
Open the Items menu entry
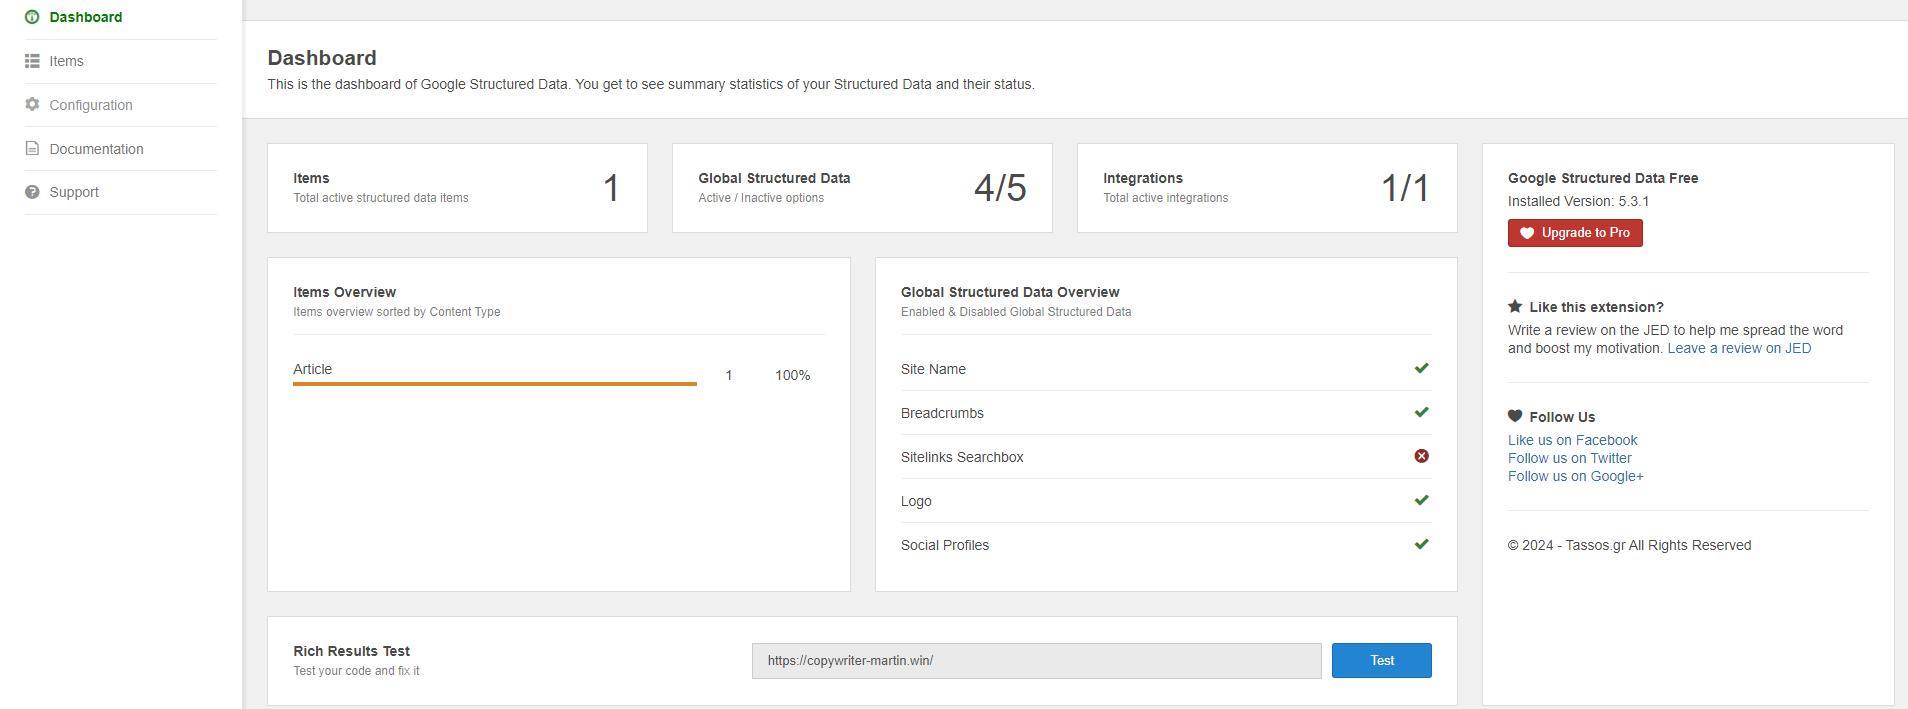pyautogui.click(x=66, y=61)
